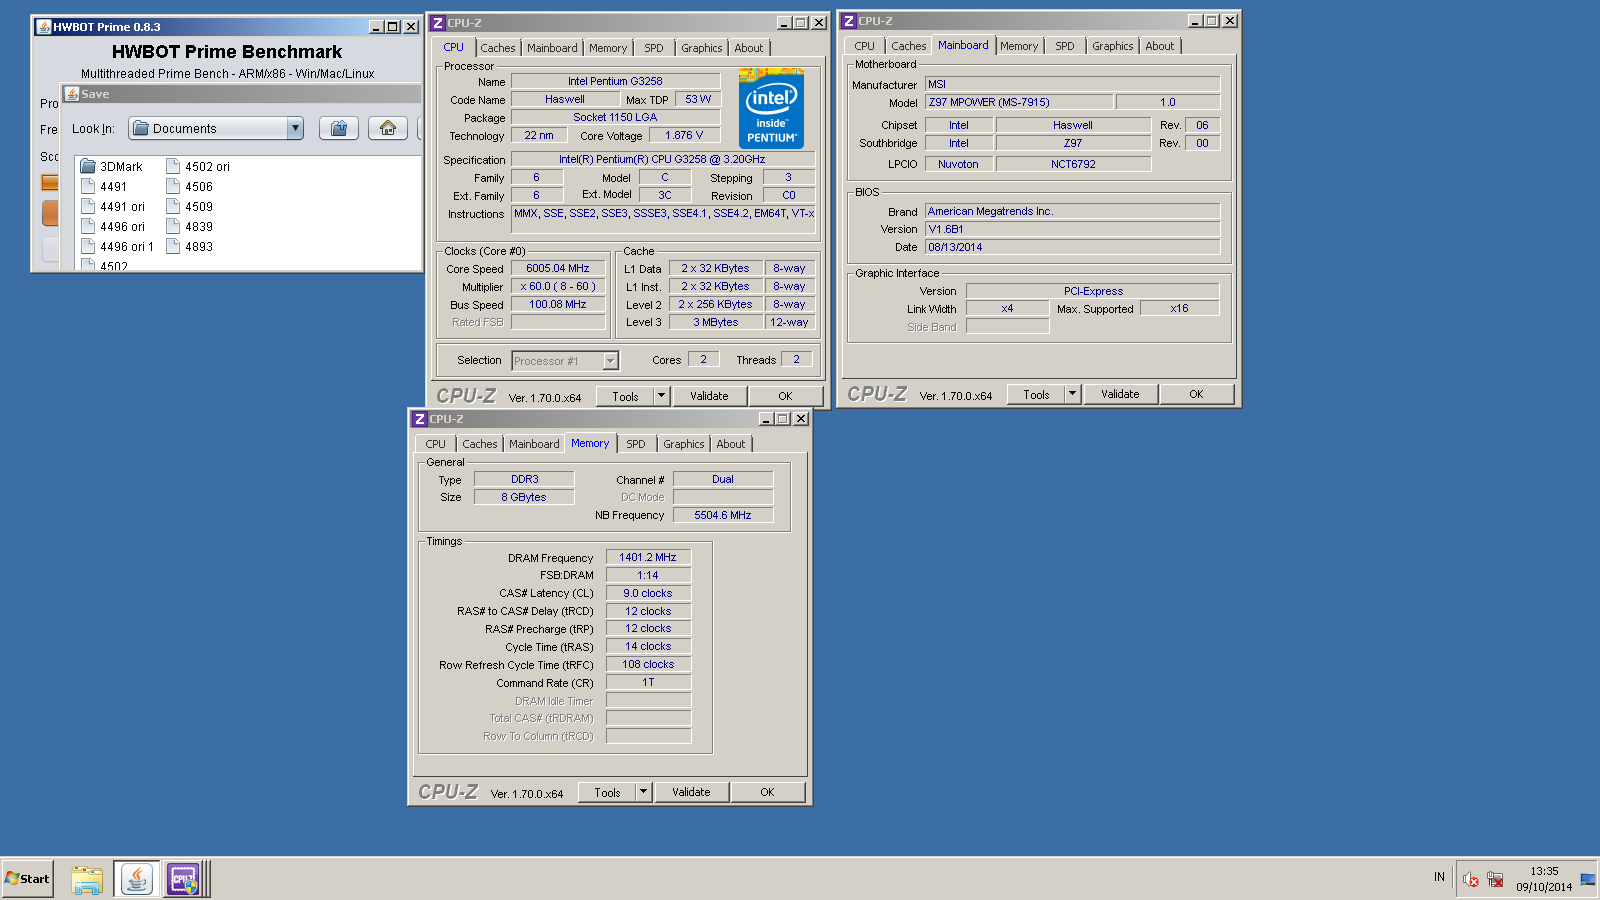Open the Look In Documents dropdown
1600x900 pixels.
coord(216,128)
